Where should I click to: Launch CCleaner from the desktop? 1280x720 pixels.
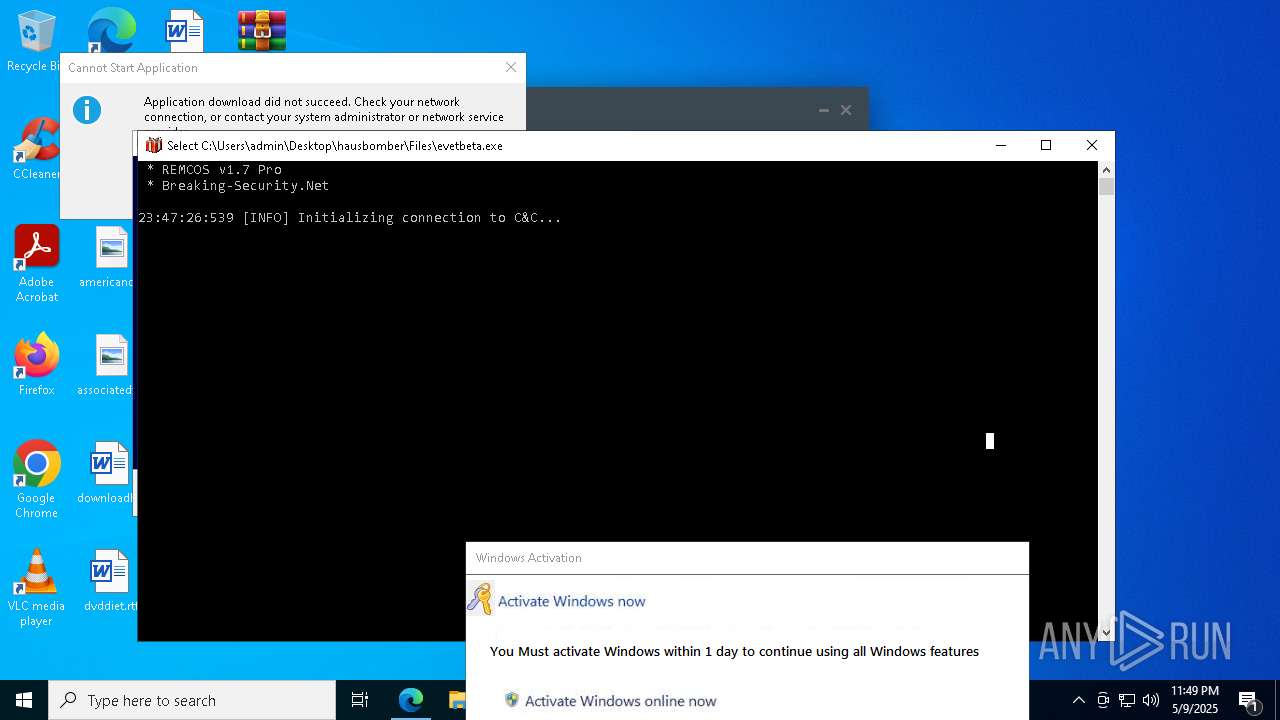click(x=36, y=149)
